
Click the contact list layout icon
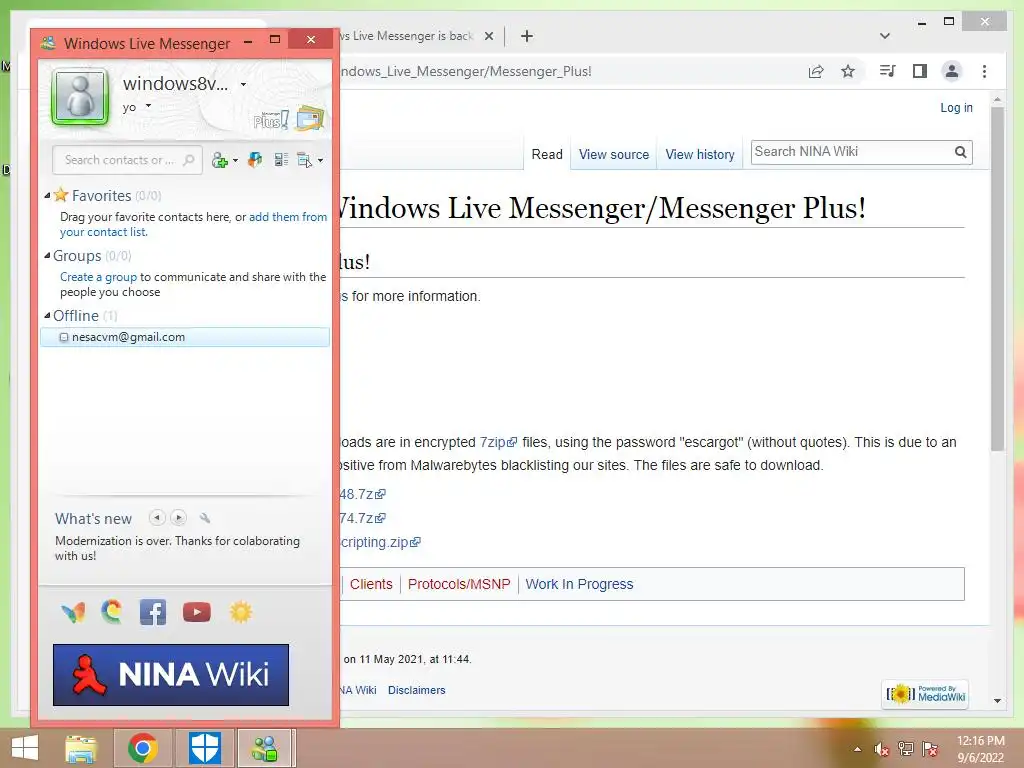[281, 159]
